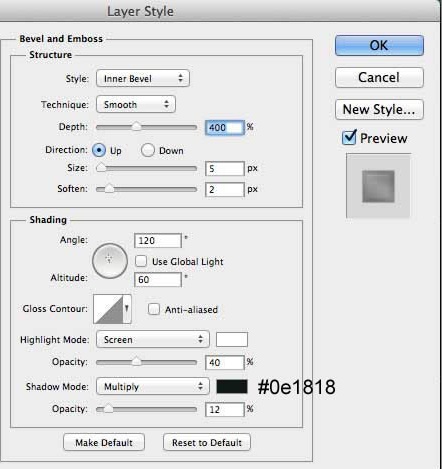Image resolution: width=442 pixels, height=469 pixels.
Task: Open the Highlight Mode dropdown showing Screen
Action: (153, 339)
